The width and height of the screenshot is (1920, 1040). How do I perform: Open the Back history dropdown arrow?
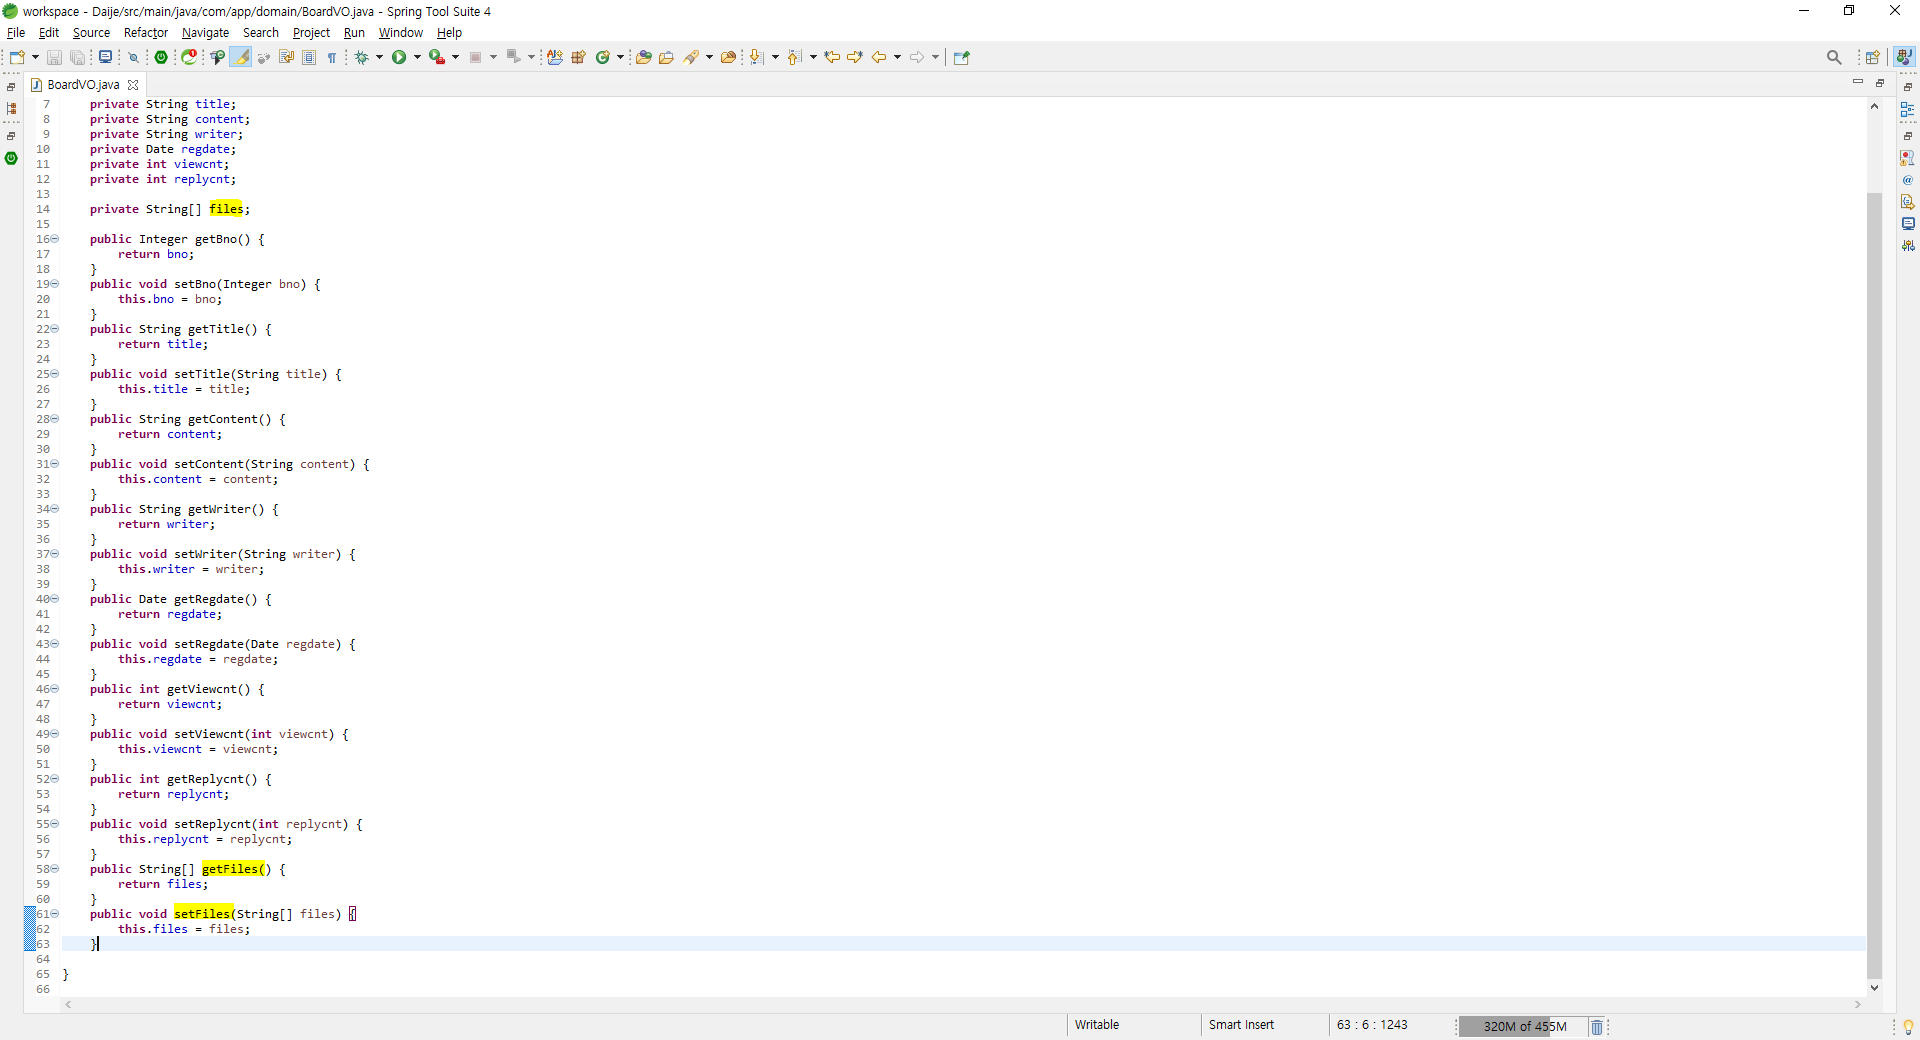898,57
